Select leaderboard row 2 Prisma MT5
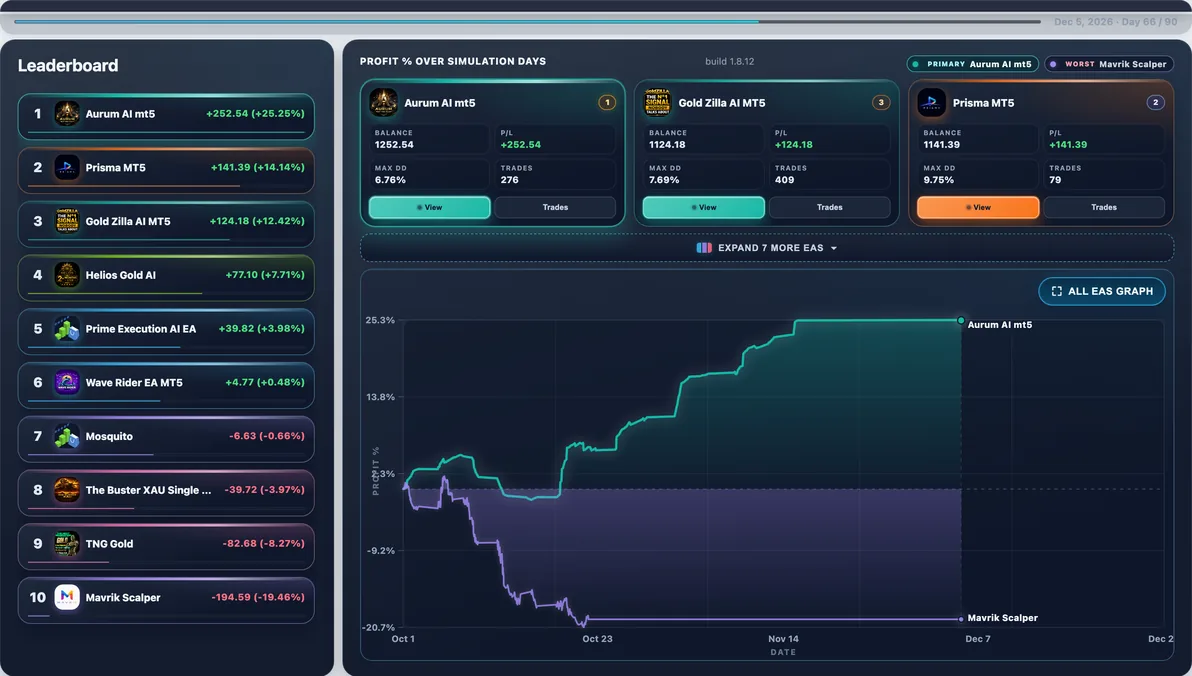The image size is (1192, 676). coord(166,170)
